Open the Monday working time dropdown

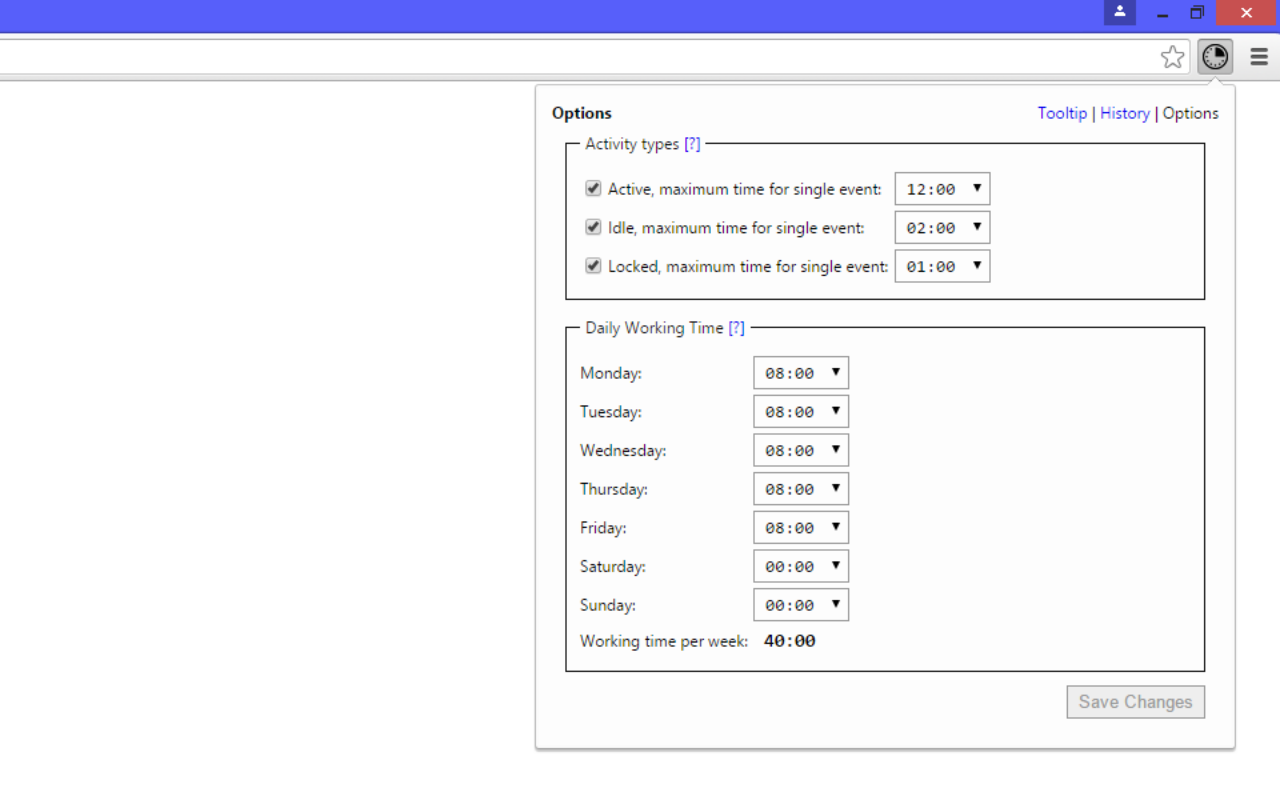[x=801, y=373]
